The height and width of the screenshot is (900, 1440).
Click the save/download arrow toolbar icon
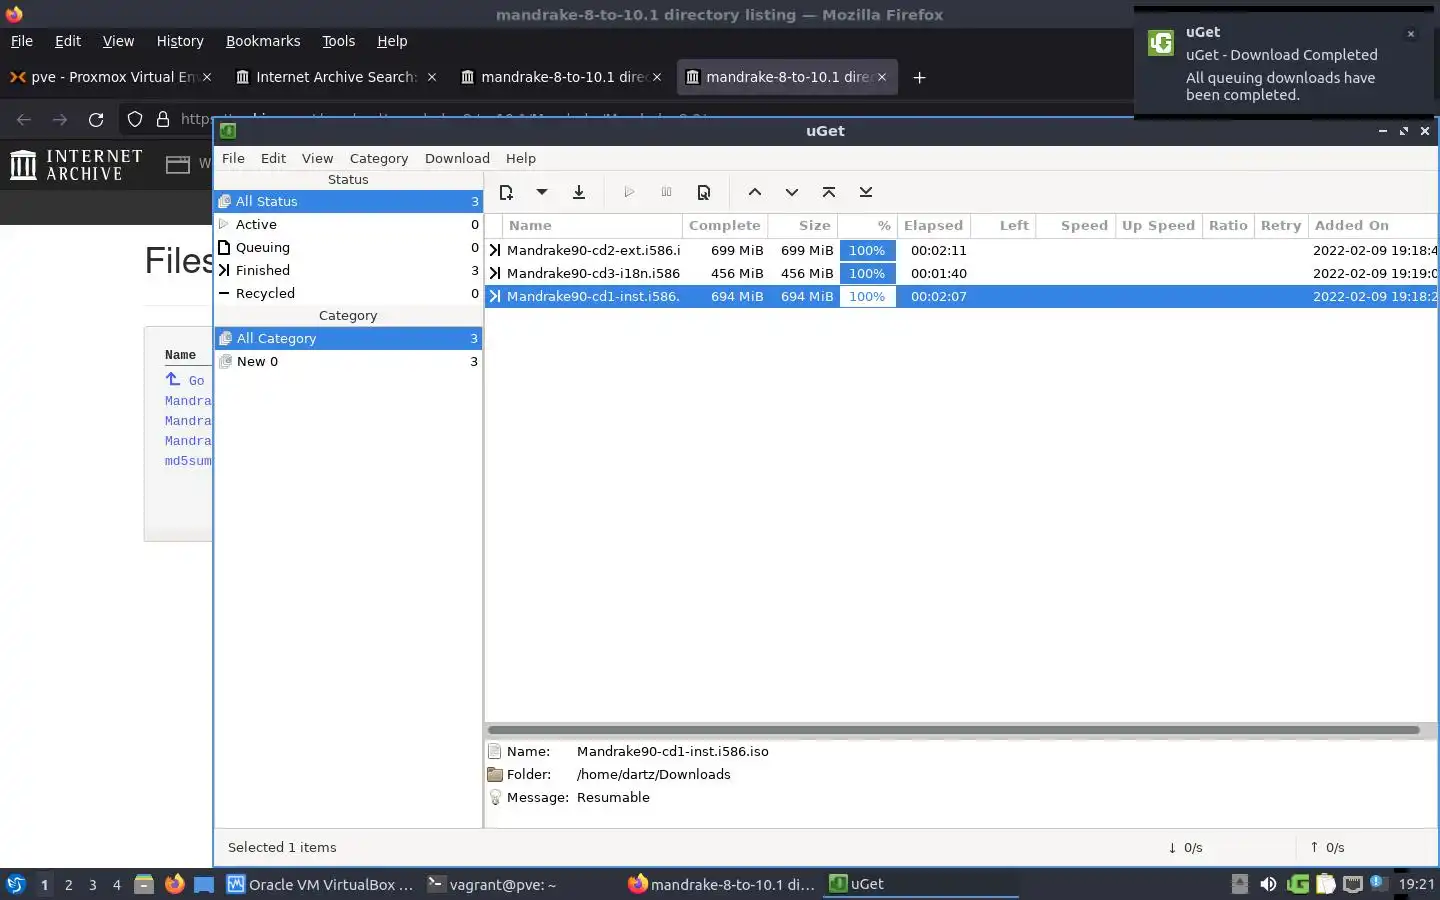click(579, 192)
